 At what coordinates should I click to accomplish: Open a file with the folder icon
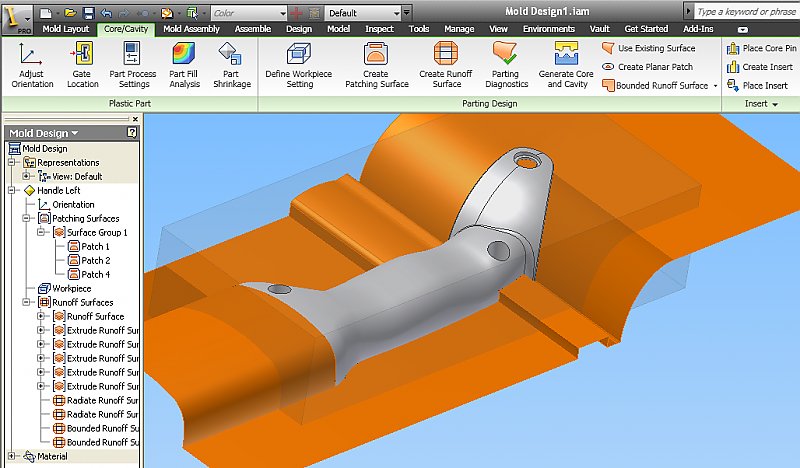pos(70,13)
